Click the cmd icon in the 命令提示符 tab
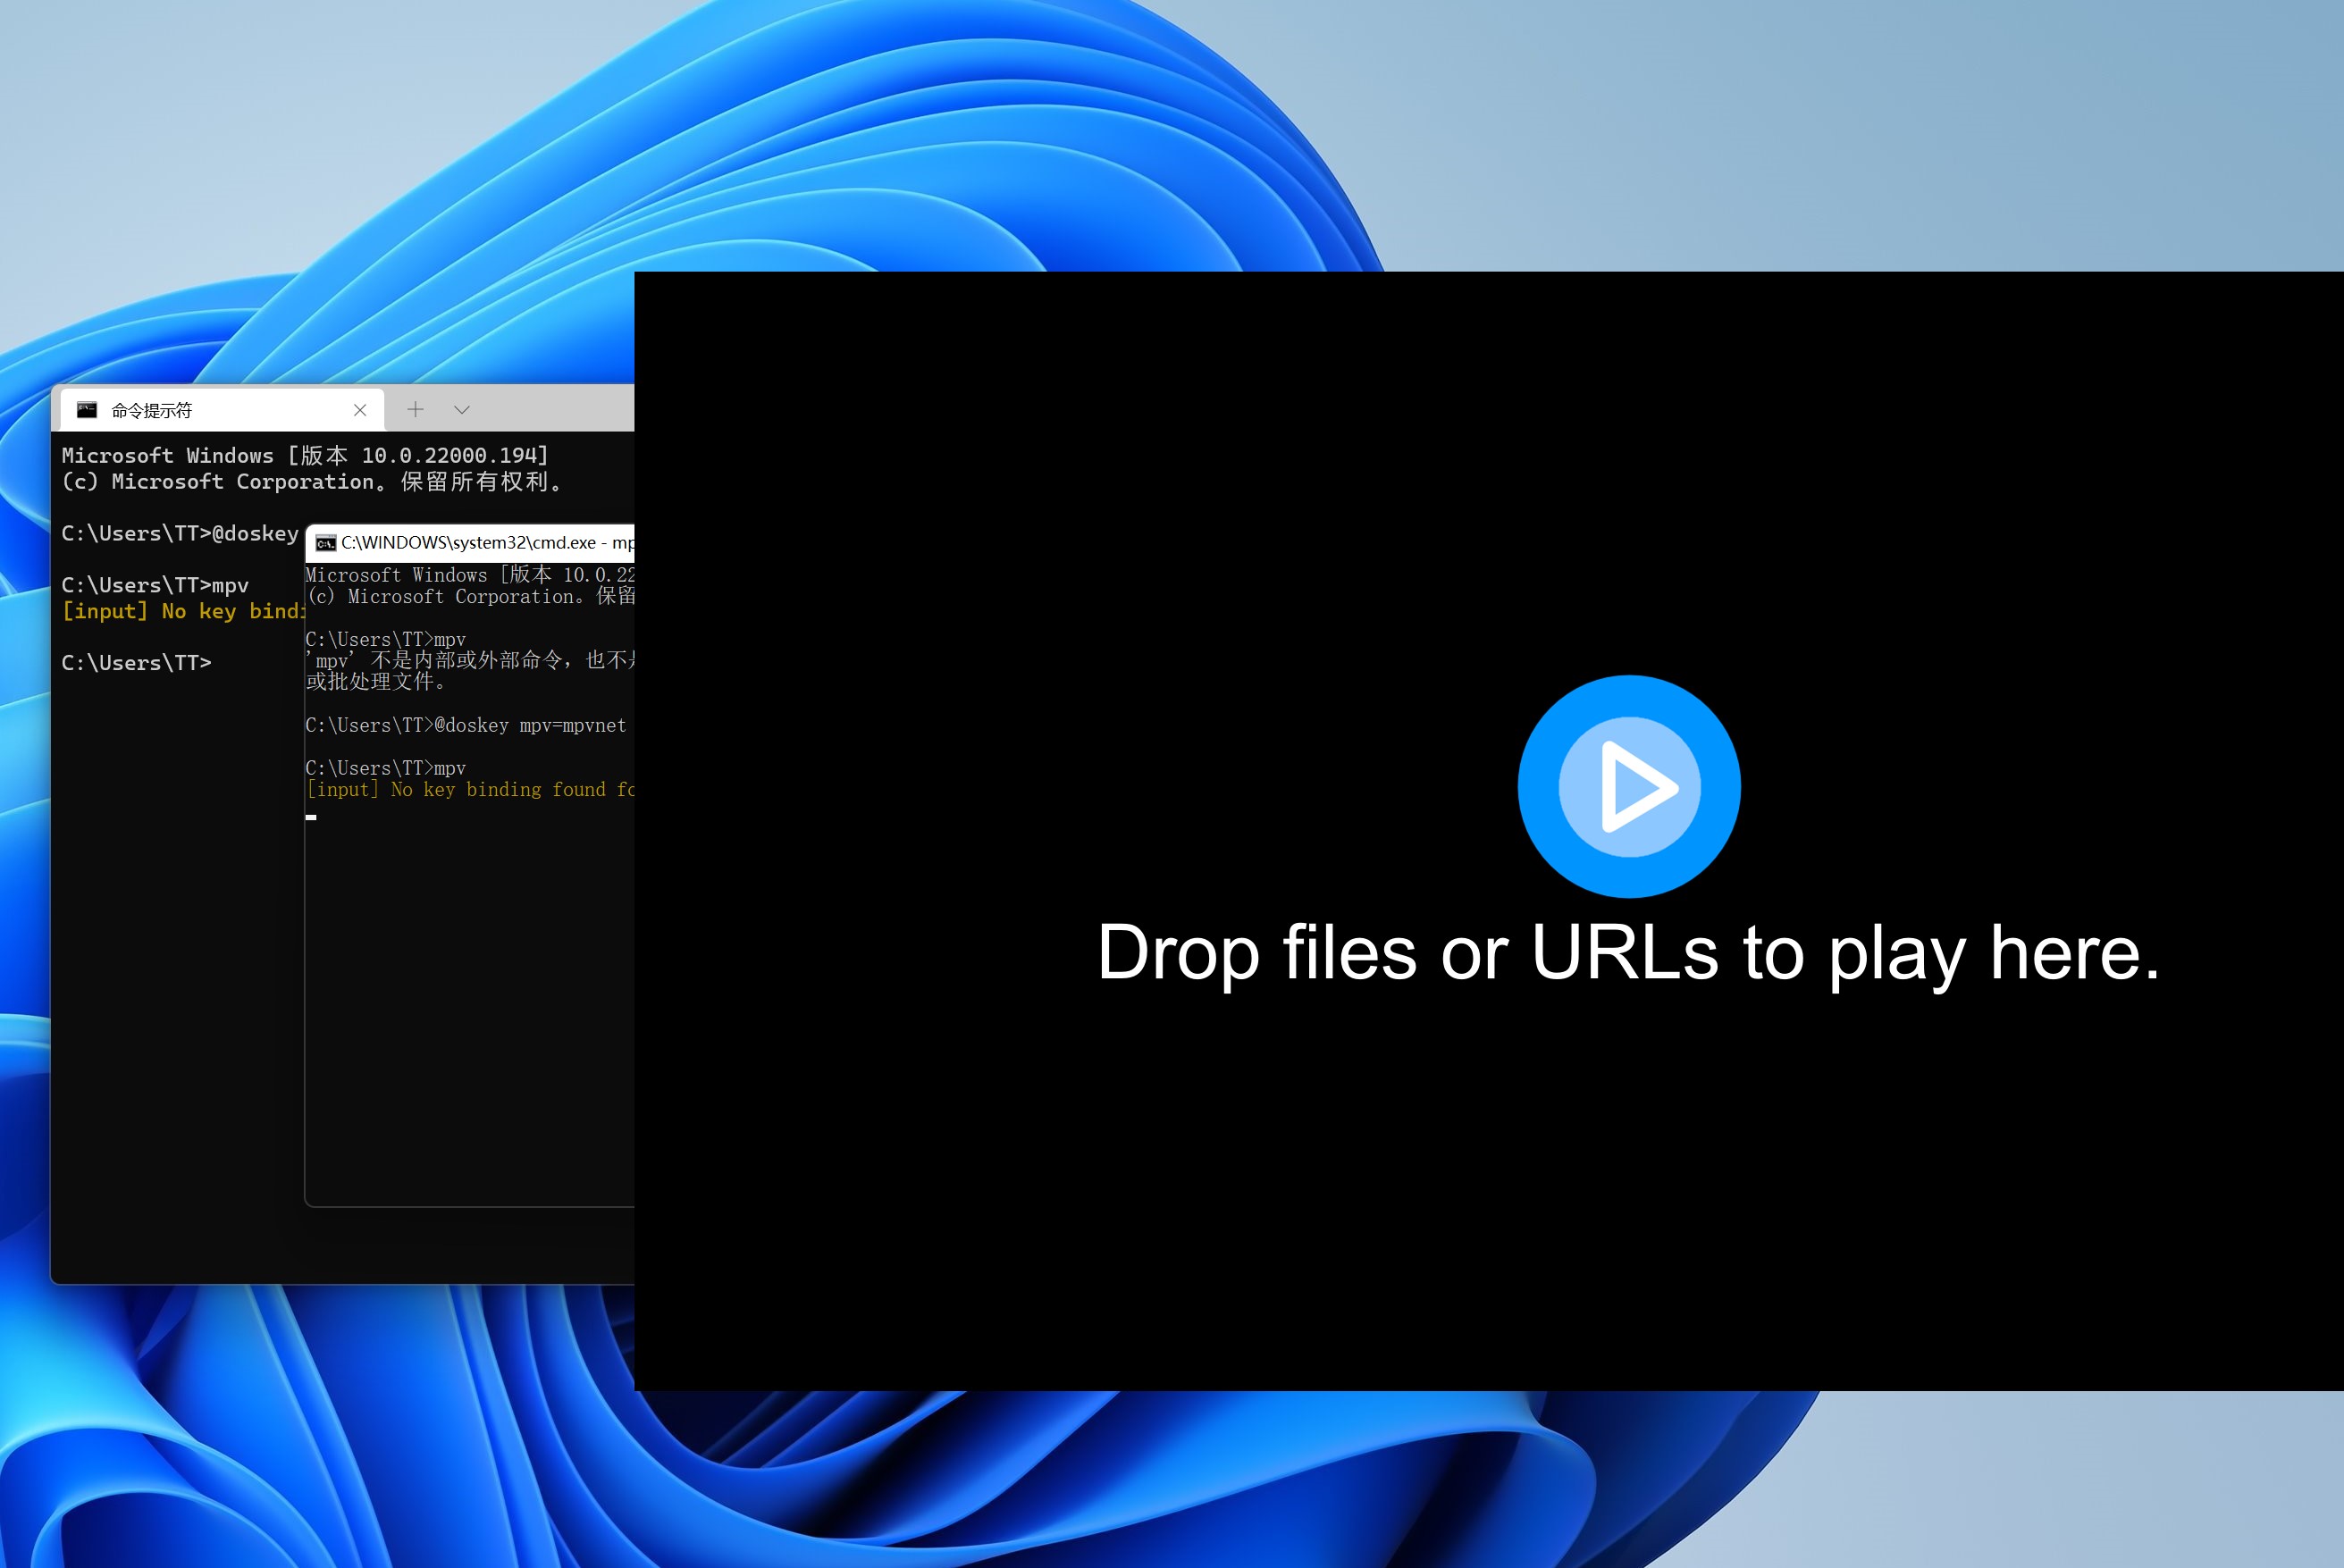The image size is (2344, 1568). pyautogui.click(x=87, y=410)
